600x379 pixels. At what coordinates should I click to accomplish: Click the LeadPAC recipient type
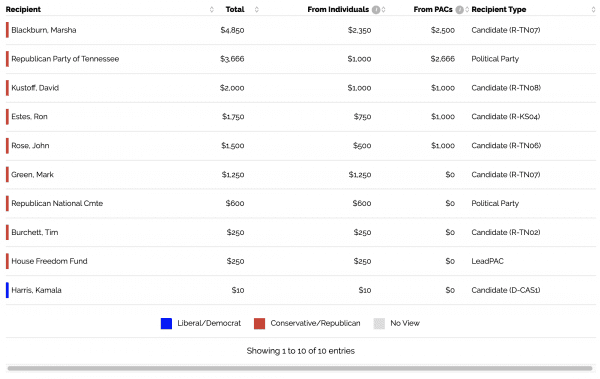(x=488, y=261)
